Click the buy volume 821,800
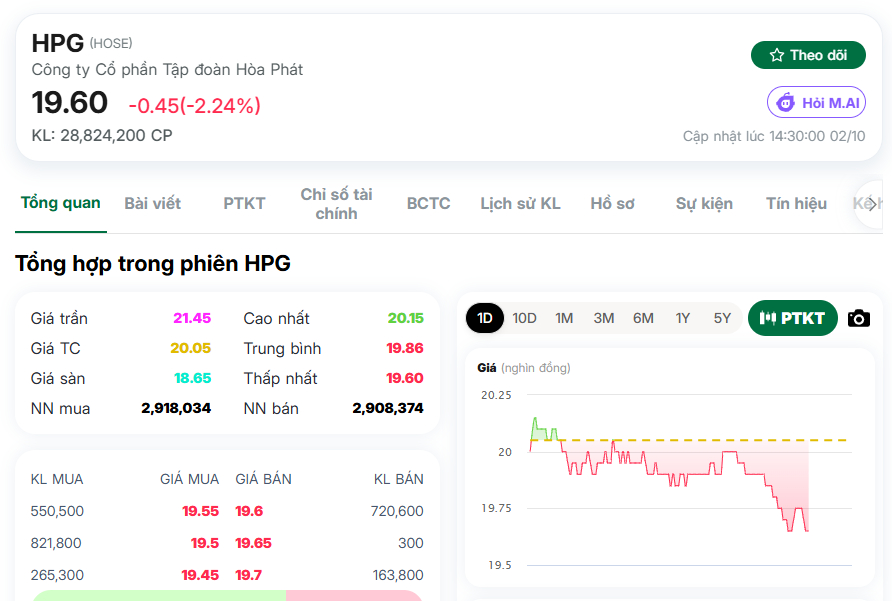892x601 pixels. (x=56, y=543)
